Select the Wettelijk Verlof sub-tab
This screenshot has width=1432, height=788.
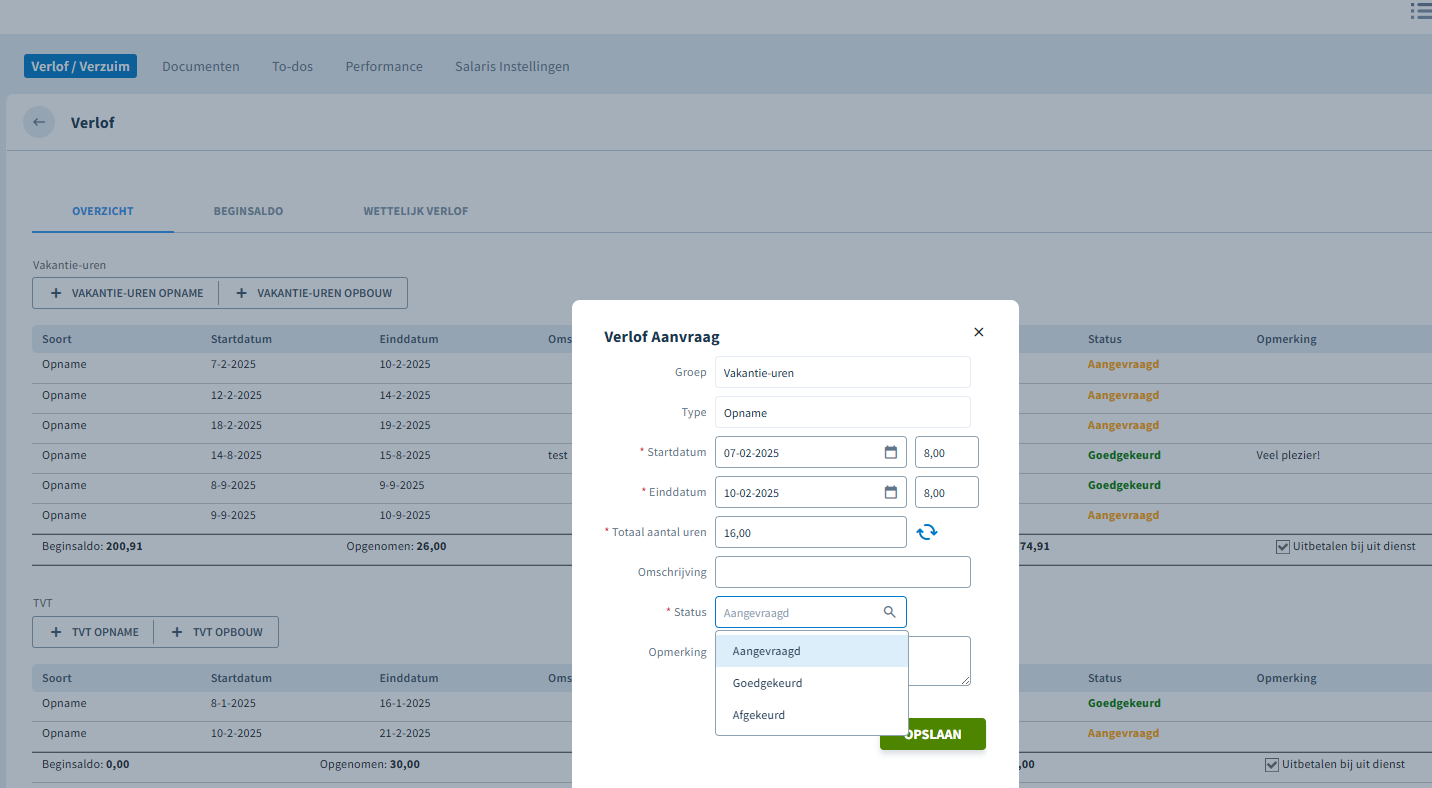point(416,211)
